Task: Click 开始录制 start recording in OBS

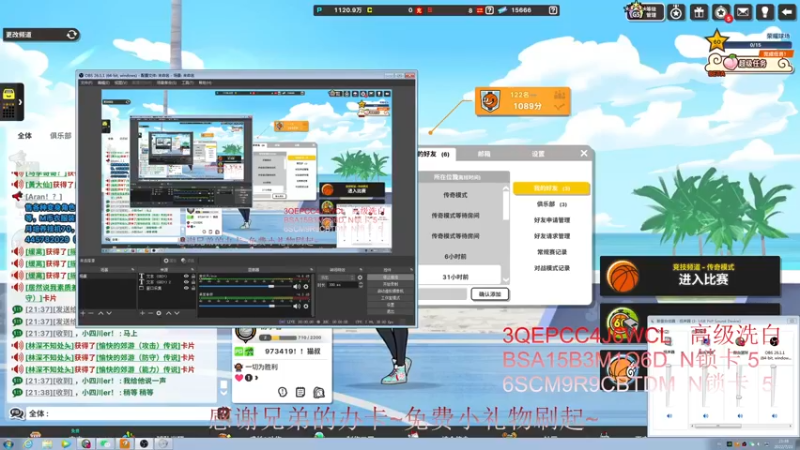Action: click(x=390, y=284)
